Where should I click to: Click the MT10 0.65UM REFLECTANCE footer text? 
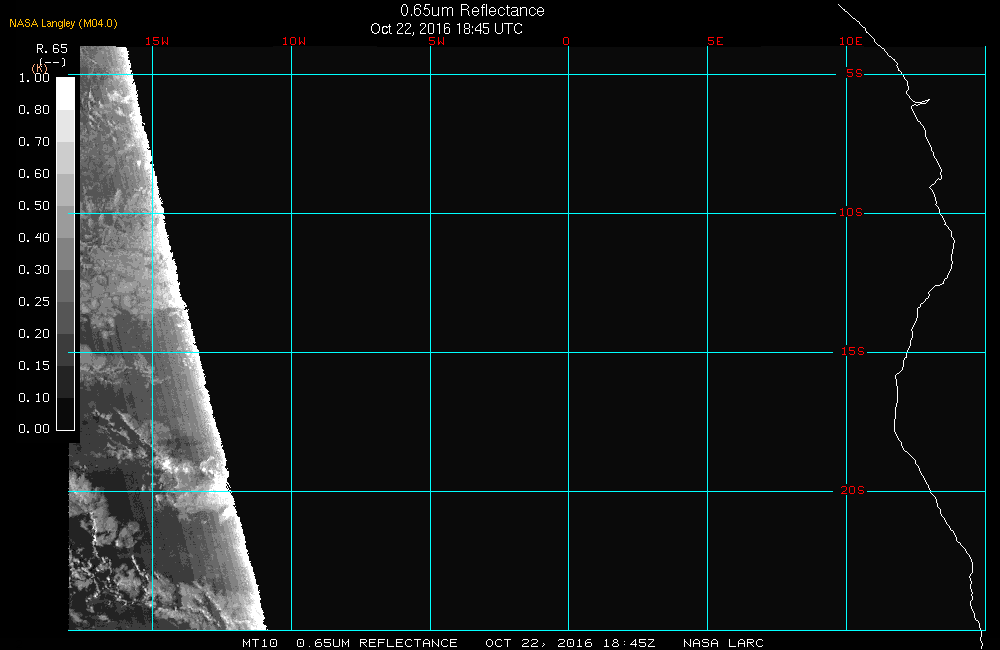click(350, 643)
